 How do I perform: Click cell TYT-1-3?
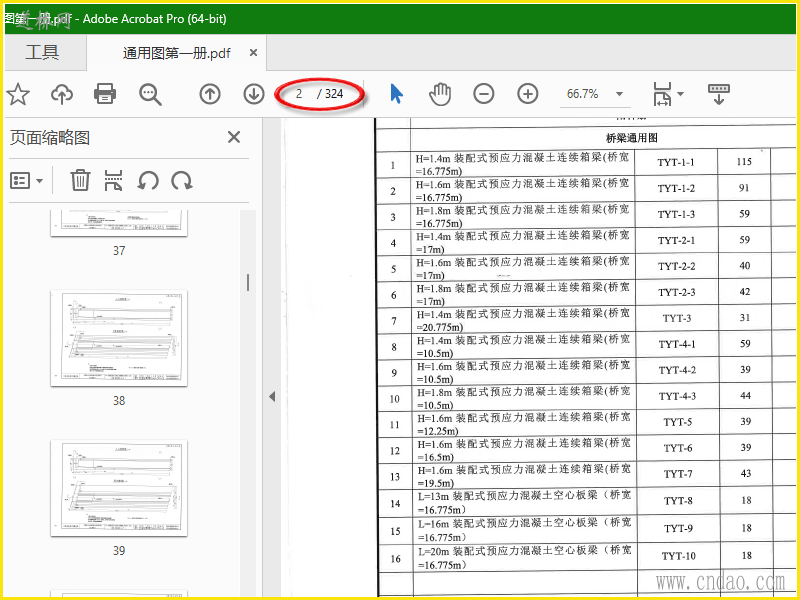coord(677,214)
